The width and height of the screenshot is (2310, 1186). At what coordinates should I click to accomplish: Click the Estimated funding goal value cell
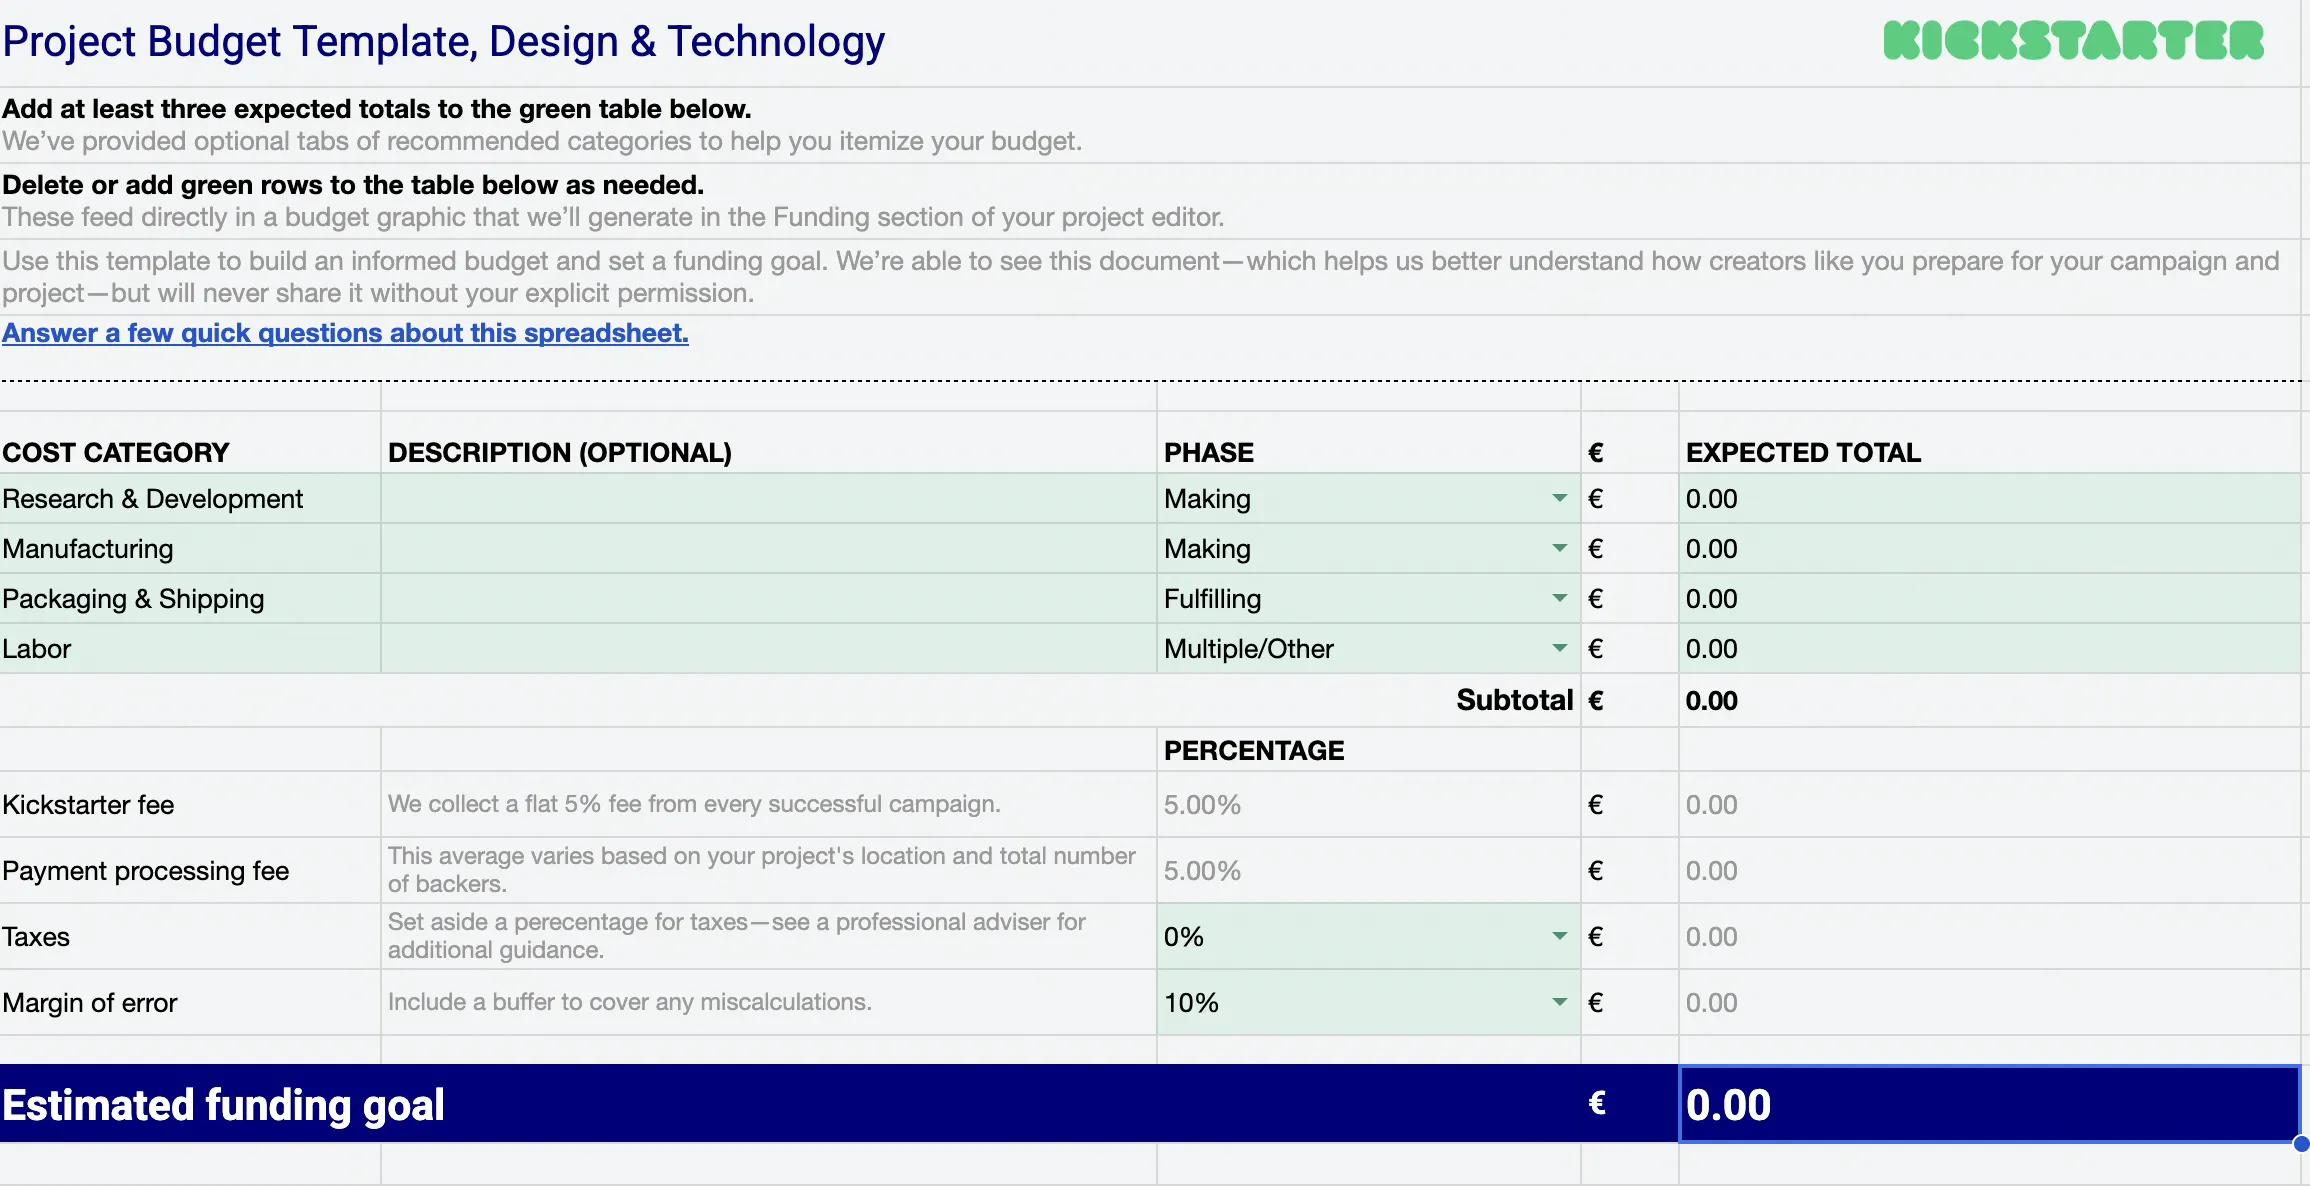pos(1990,1104)
